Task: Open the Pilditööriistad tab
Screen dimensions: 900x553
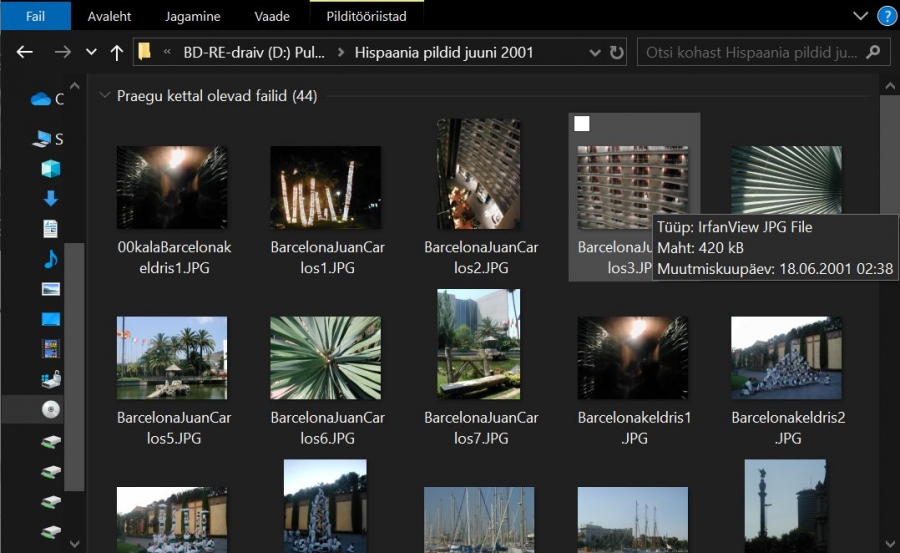Action: point(366,16)
